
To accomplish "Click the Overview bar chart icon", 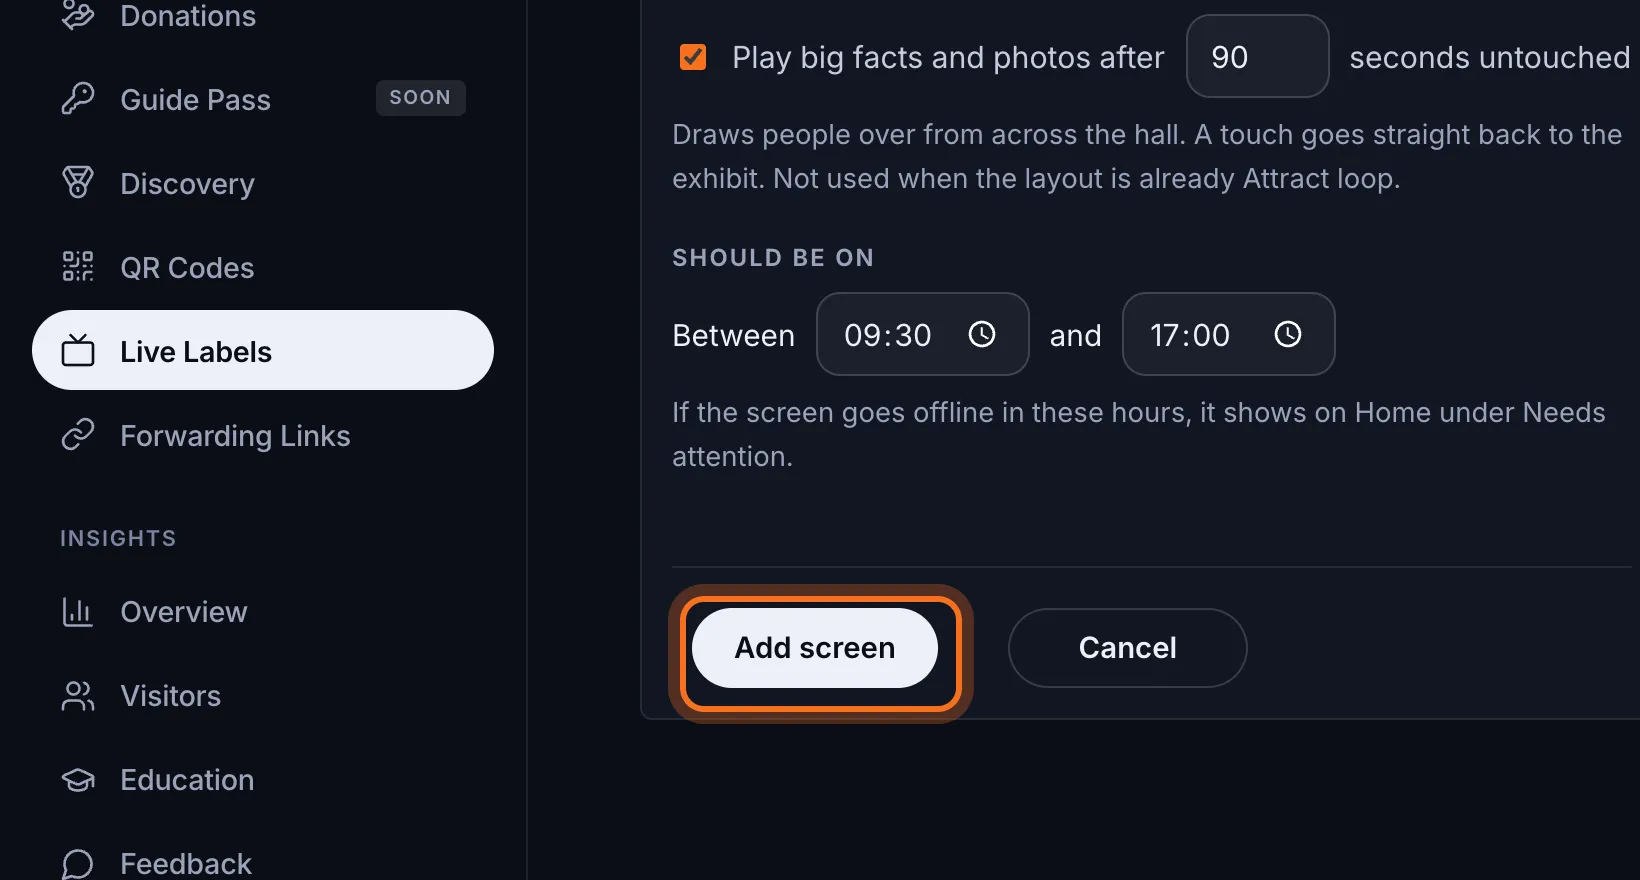I will tap(78, 611).
